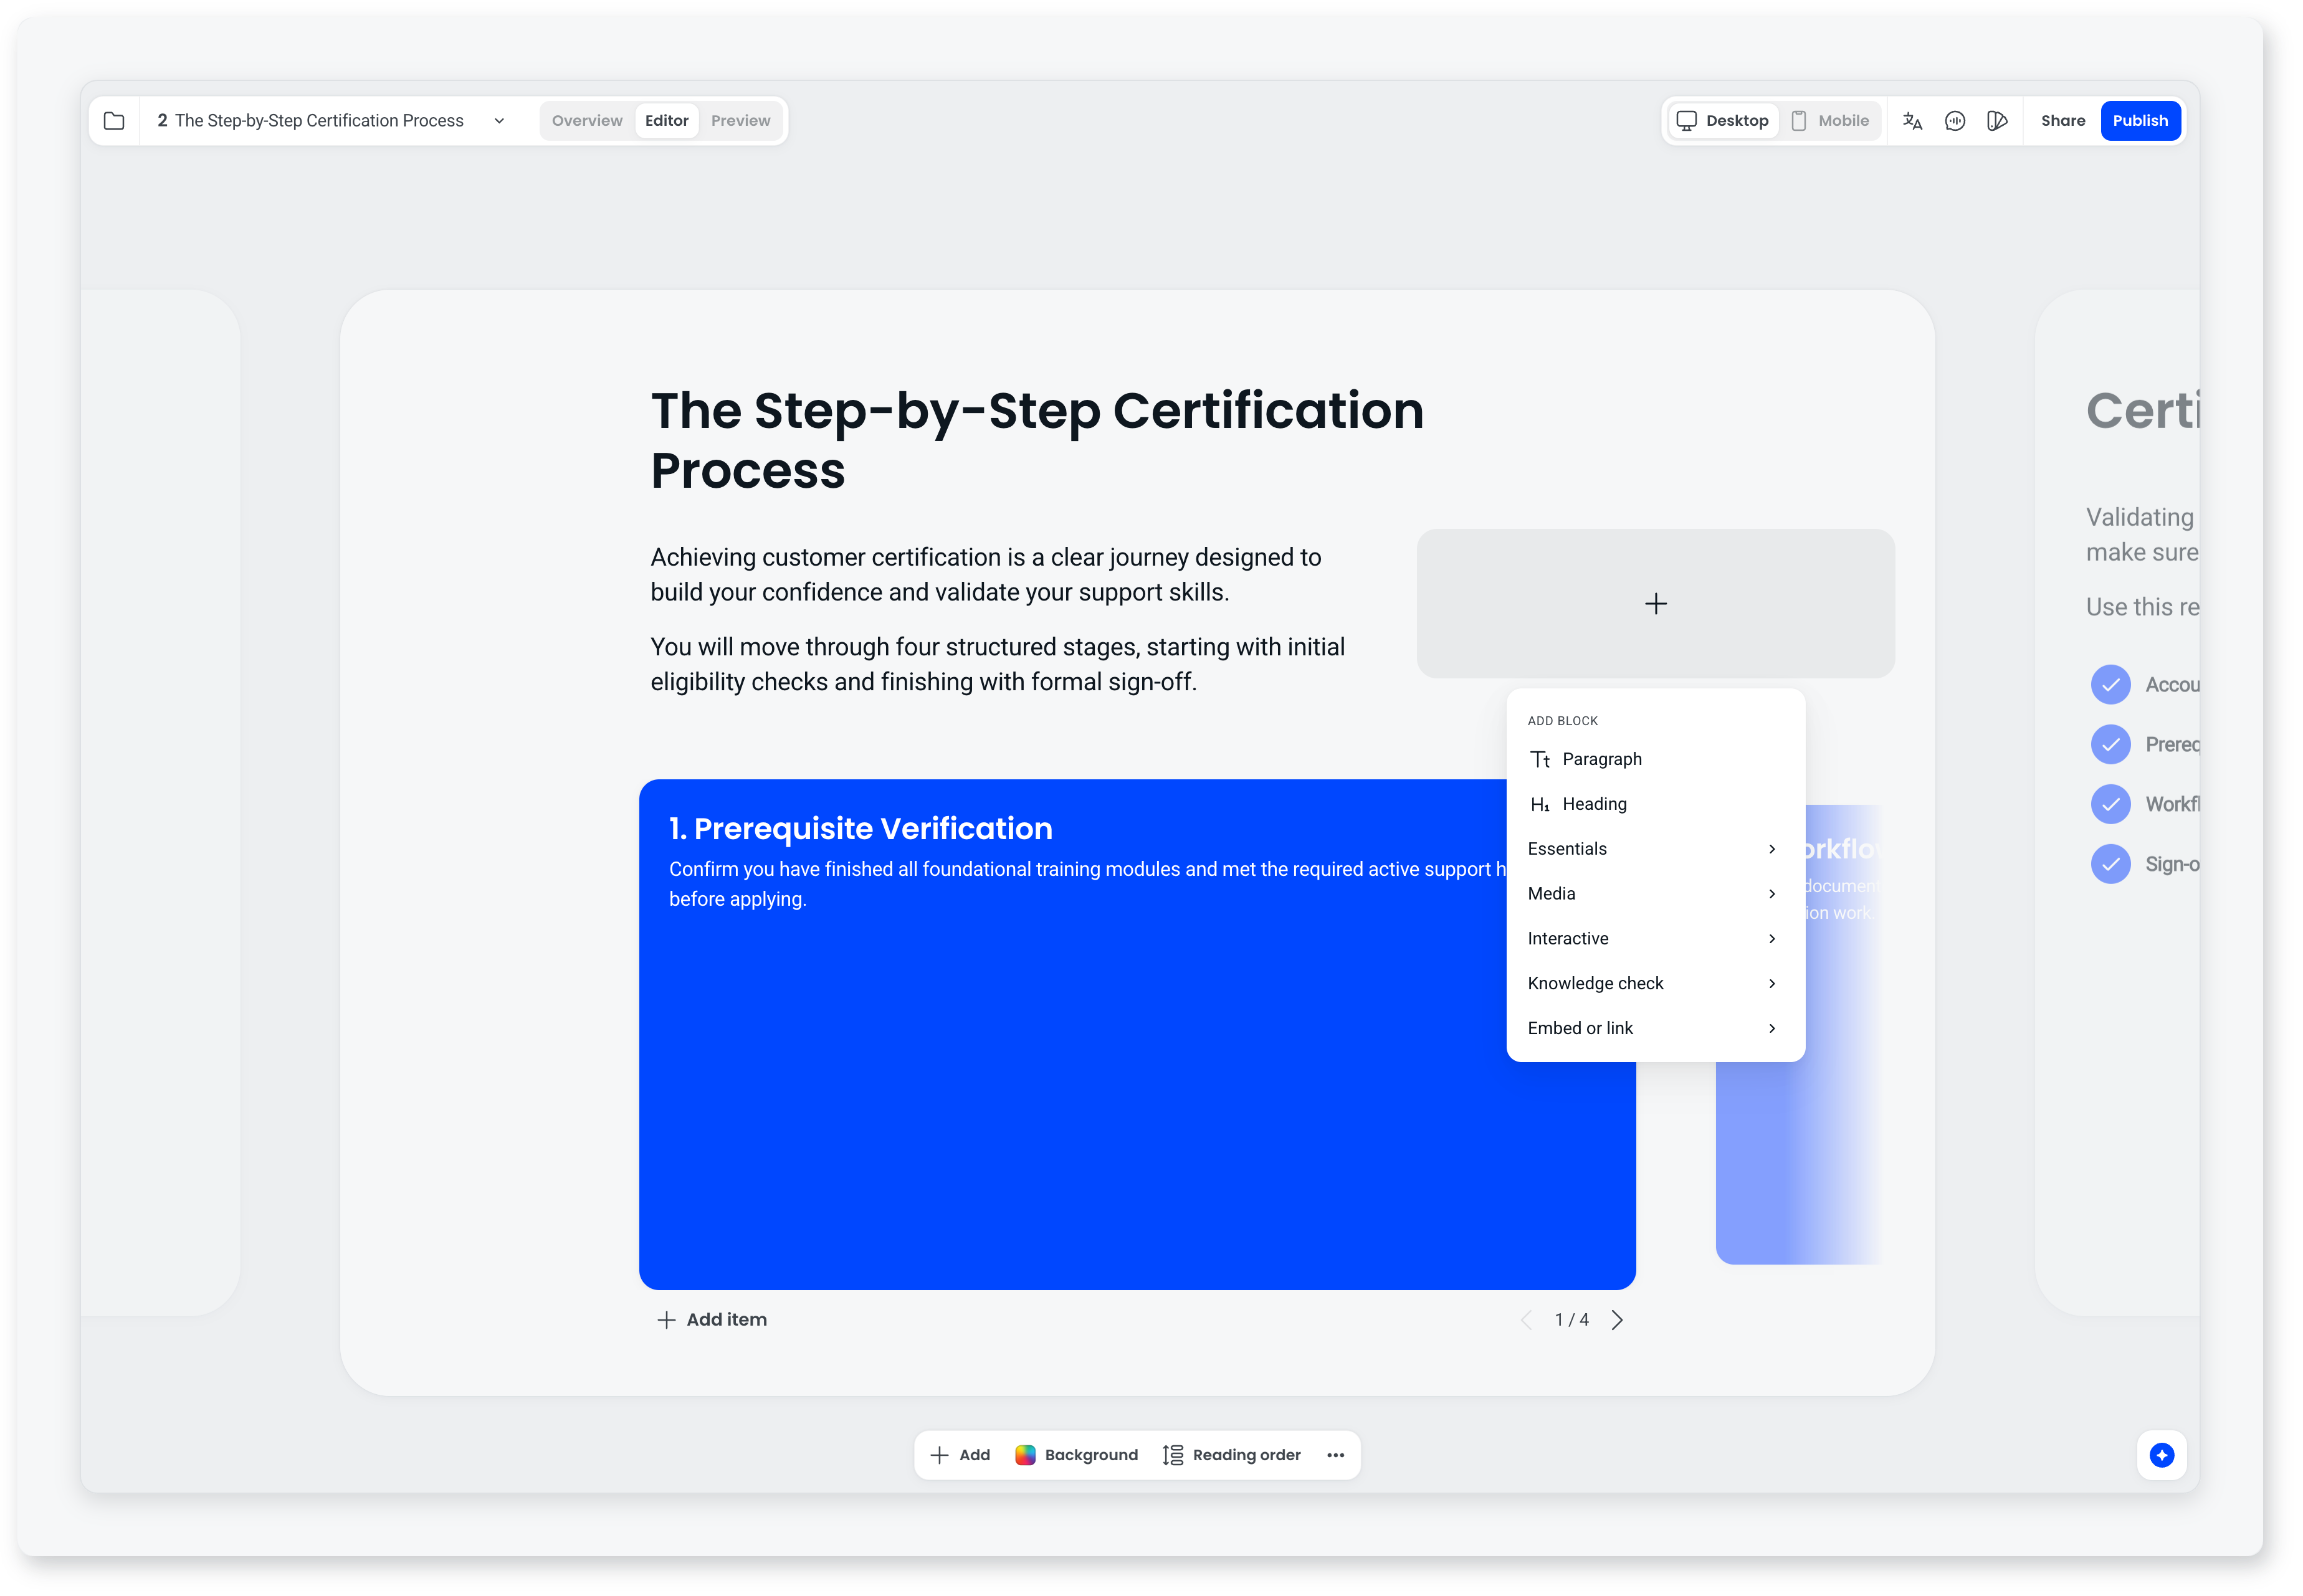Click the slide title heading text
The width and height of the screenshot is (2303, 1596).
1037,440
